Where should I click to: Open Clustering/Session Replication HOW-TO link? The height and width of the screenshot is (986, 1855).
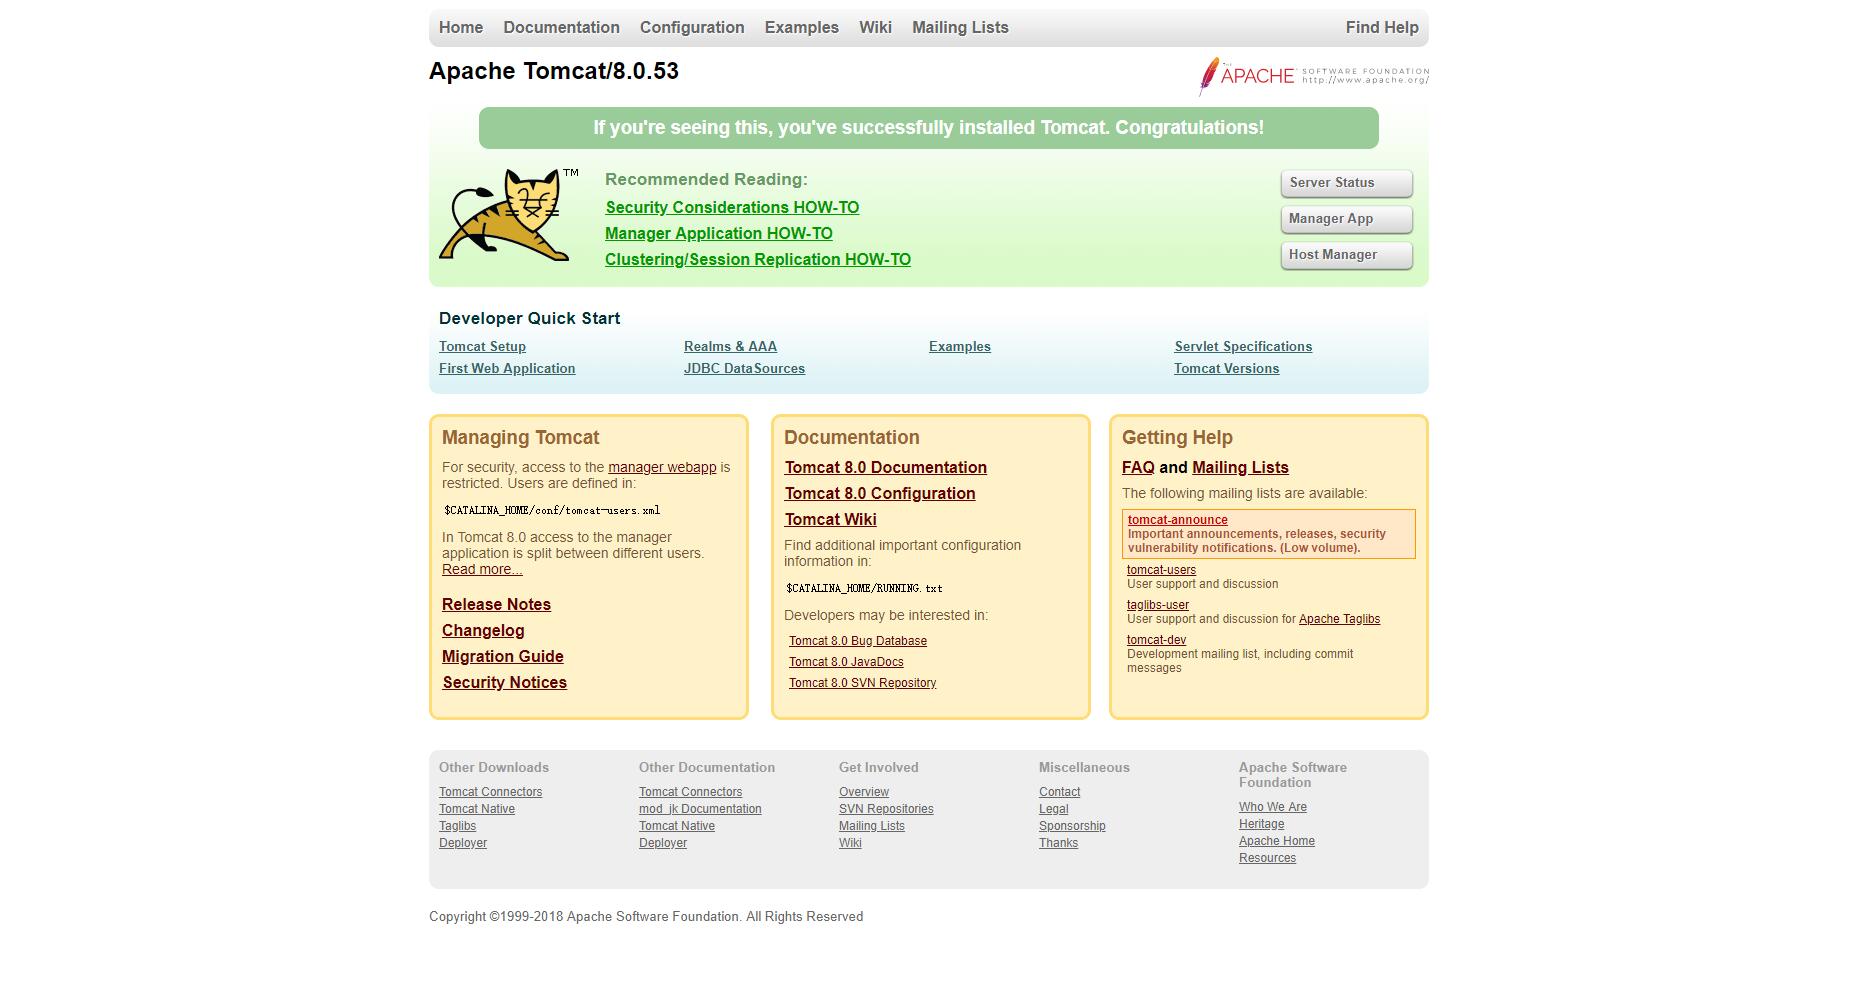click(x=758, y=260)
